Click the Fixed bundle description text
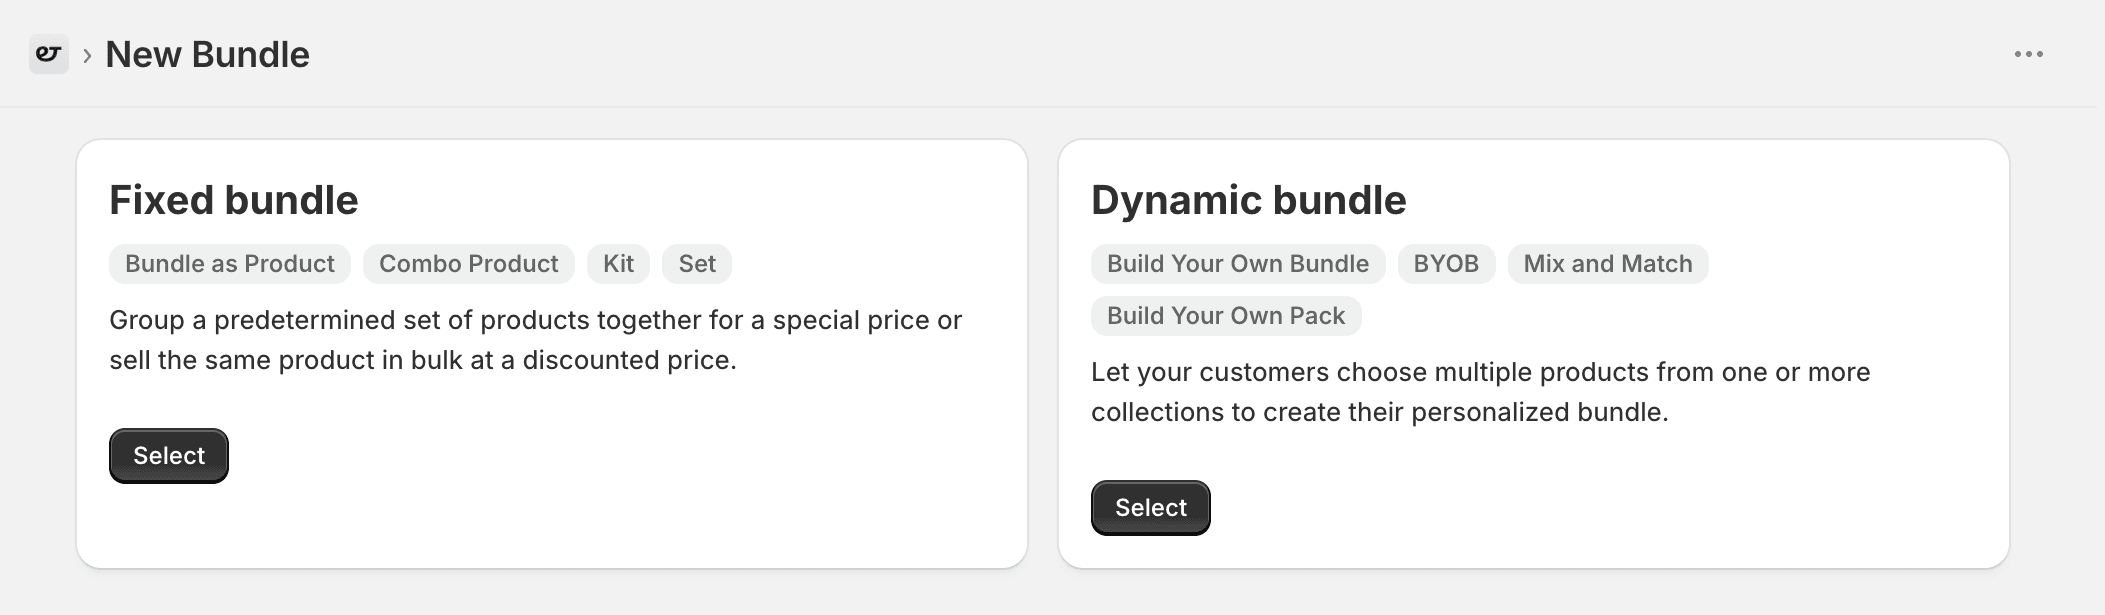The width and height of the screenshot is (2105, 615). 536,340
